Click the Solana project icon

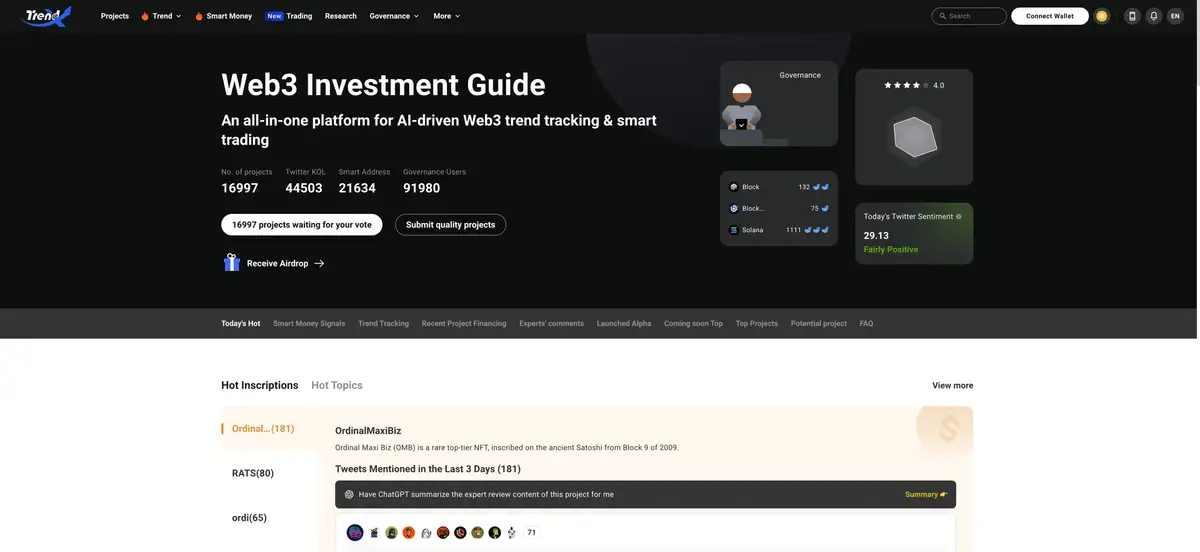pos(733,230)
